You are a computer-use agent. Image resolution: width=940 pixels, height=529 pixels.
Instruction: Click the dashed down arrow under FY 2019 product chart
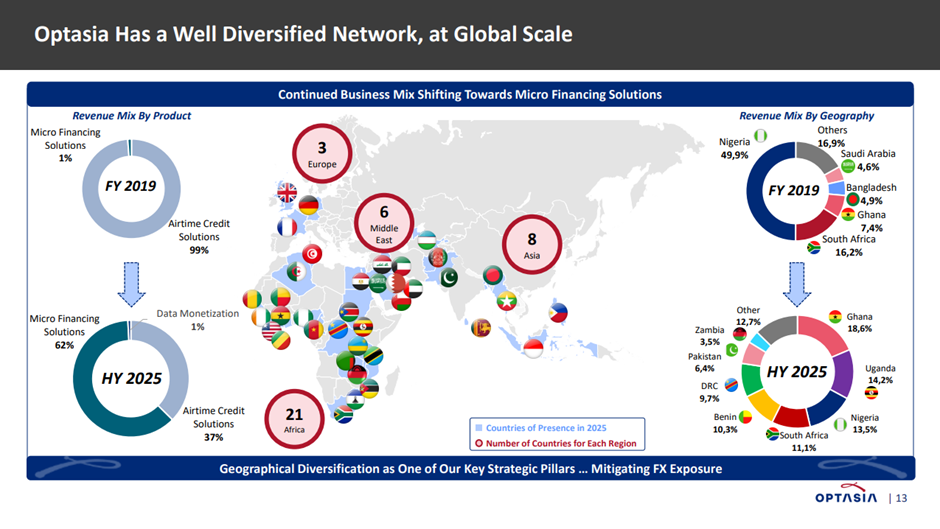tap(131, 283)
